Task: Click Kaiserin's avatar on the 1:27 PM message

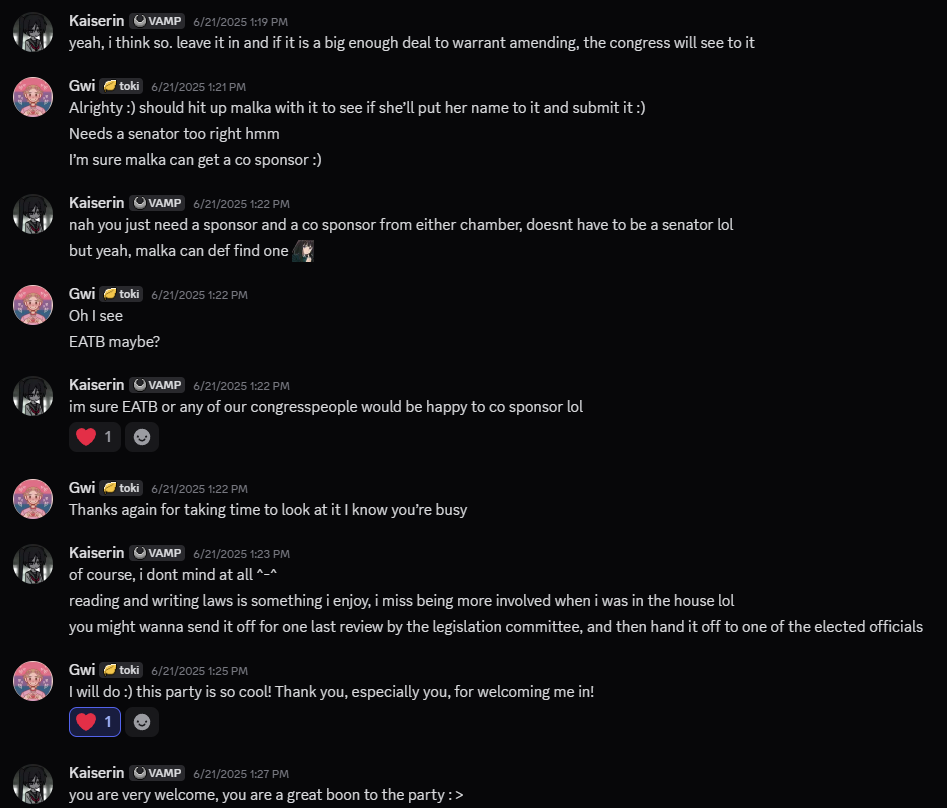Action: coord(33,784)
